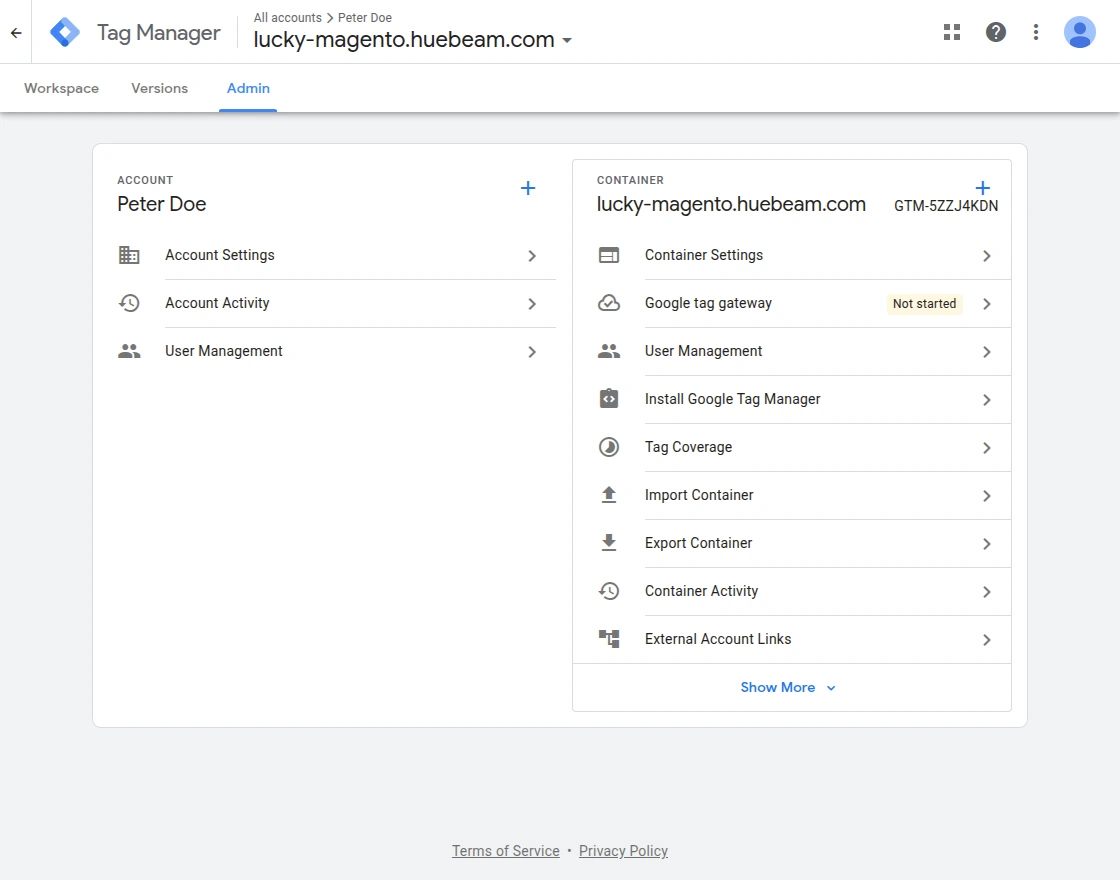This screenshot has width=1120, height=880.
Task: Click the Tag Coverage pie icon
Action: click(x=609, y=447)
